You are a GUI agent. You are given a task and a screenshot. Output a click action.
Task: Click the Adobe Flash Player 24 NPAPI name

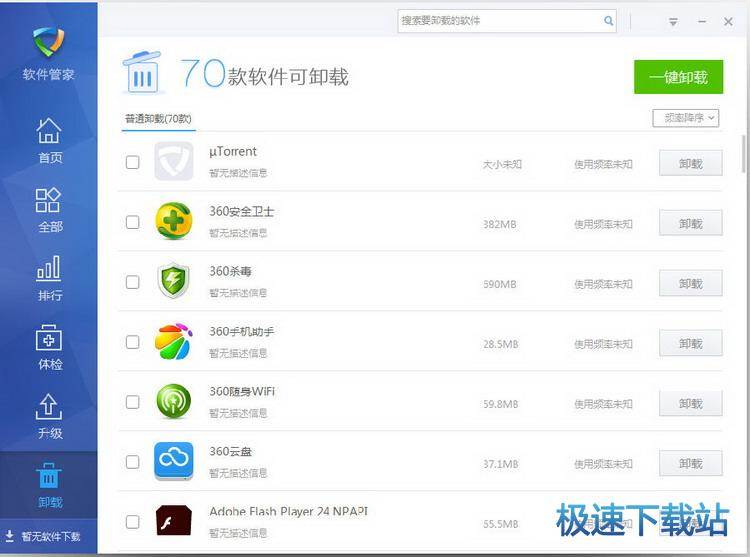pos(288,511)
